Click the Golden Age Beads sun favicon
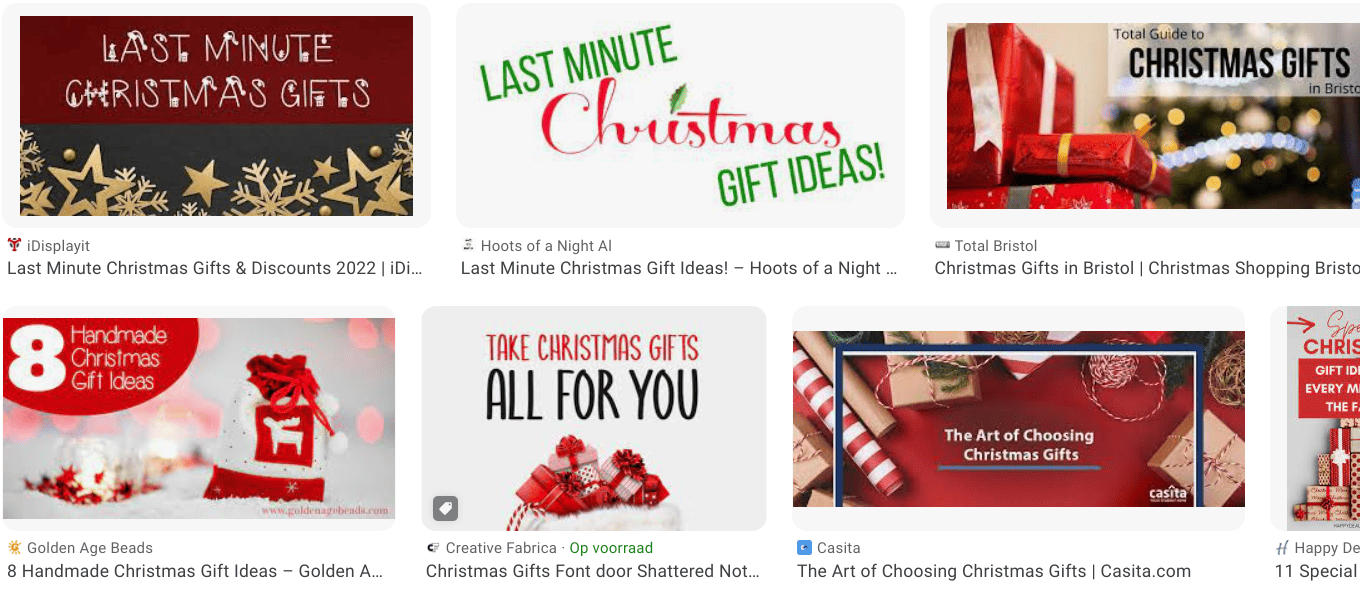This screenshot has height=596, width=1360. [x=14, y=548]
